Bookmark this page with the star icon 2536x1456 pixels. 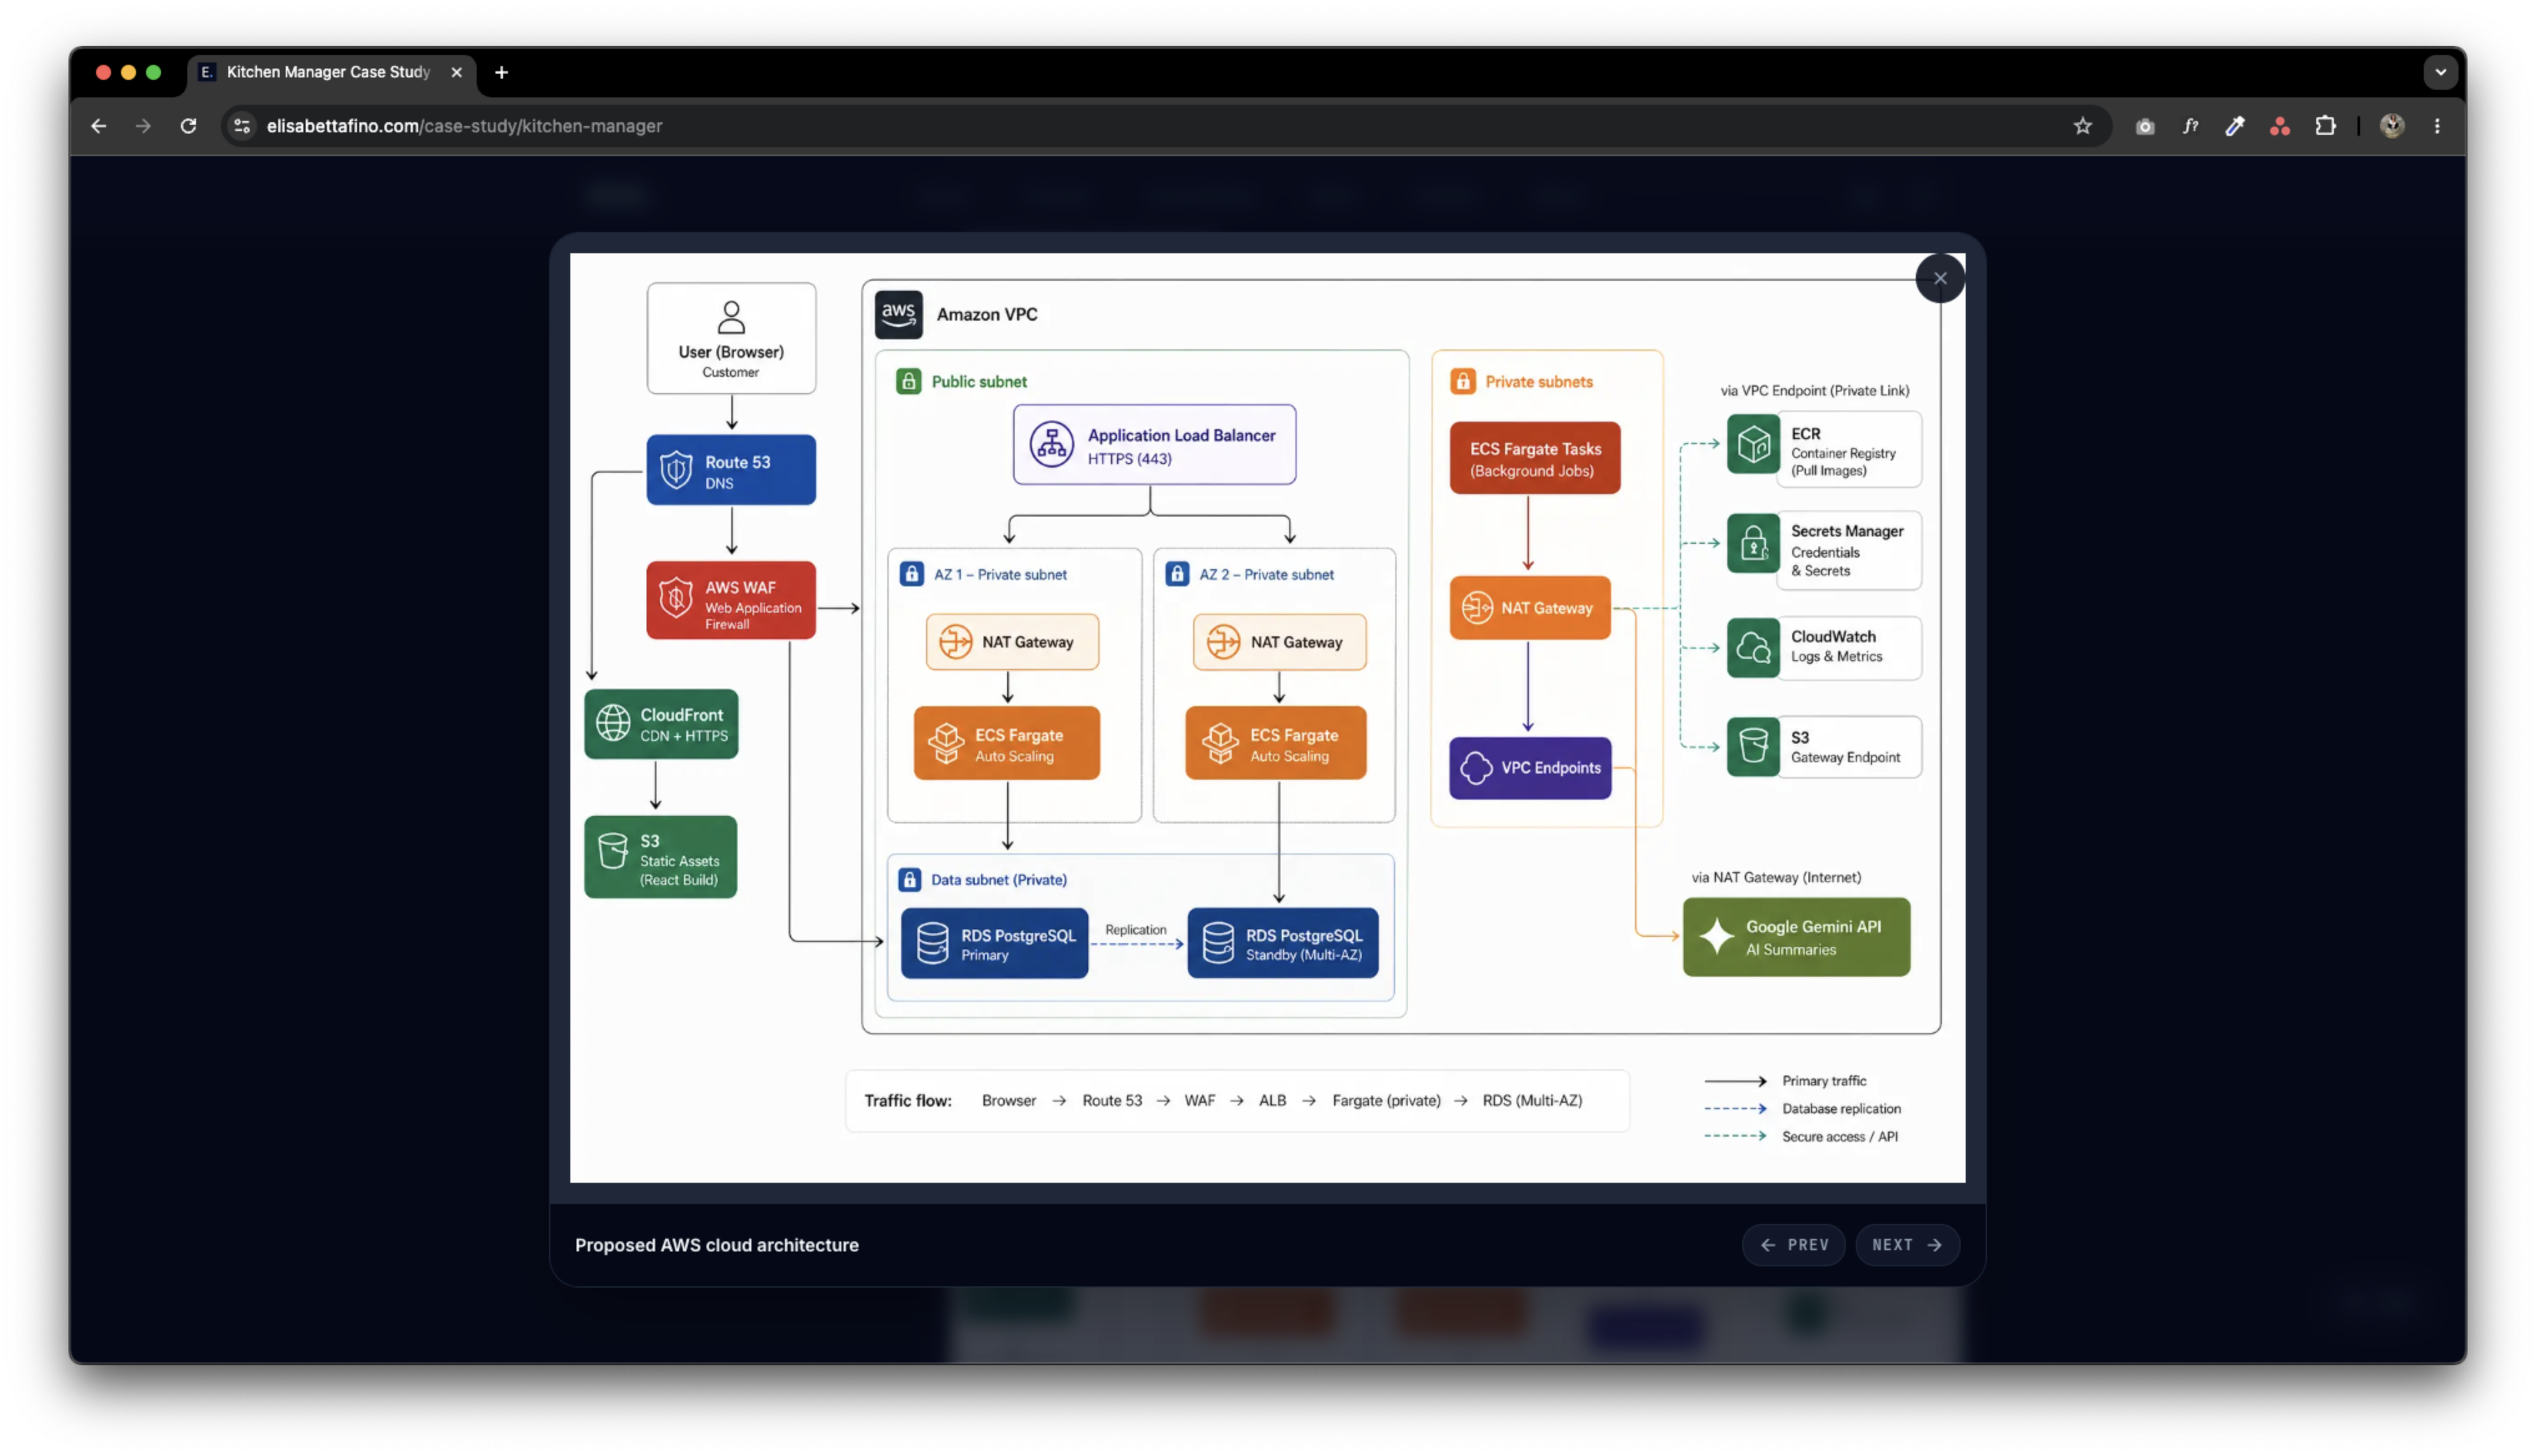2082,126
